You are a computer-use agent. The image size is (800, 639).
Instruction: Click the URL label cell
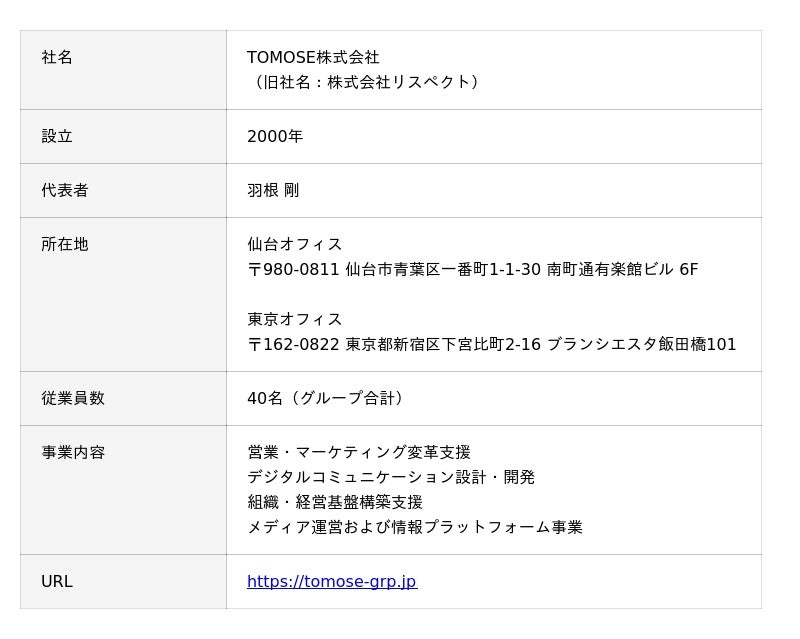pos(123,581)
